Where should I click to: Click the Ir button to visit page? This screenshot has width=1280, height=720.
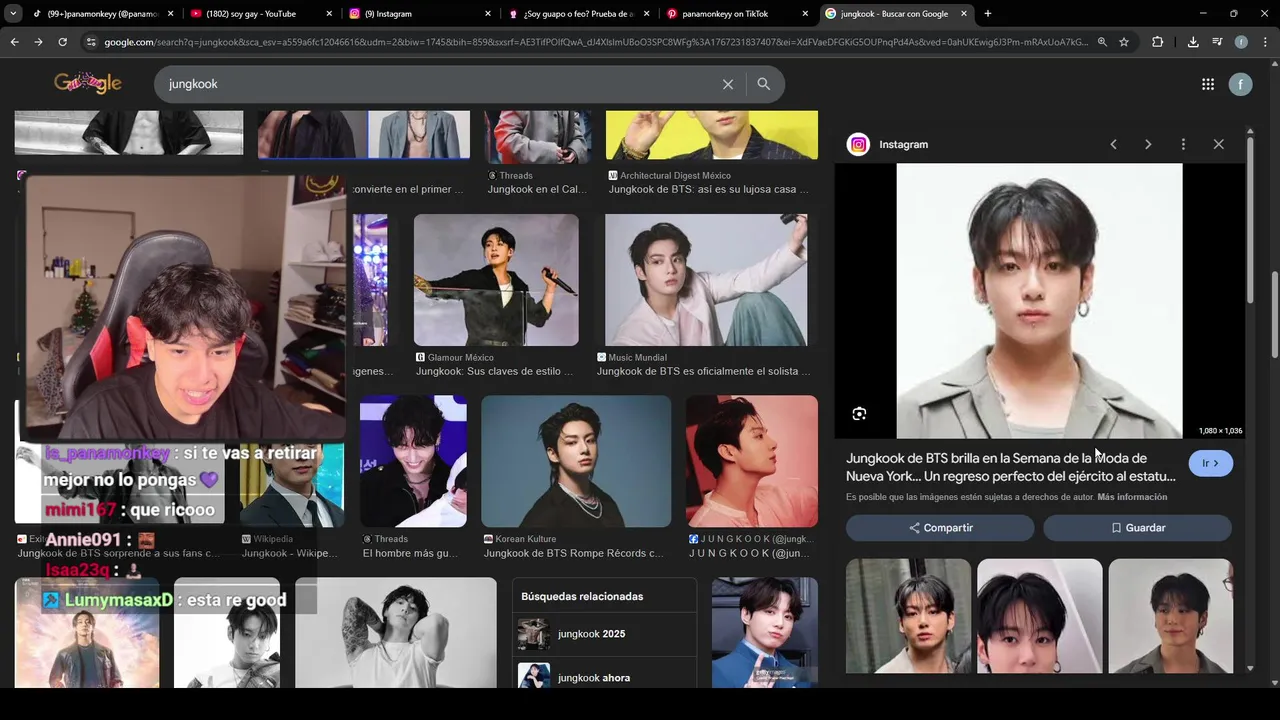pyautogui.click(x=1210, y=463)
